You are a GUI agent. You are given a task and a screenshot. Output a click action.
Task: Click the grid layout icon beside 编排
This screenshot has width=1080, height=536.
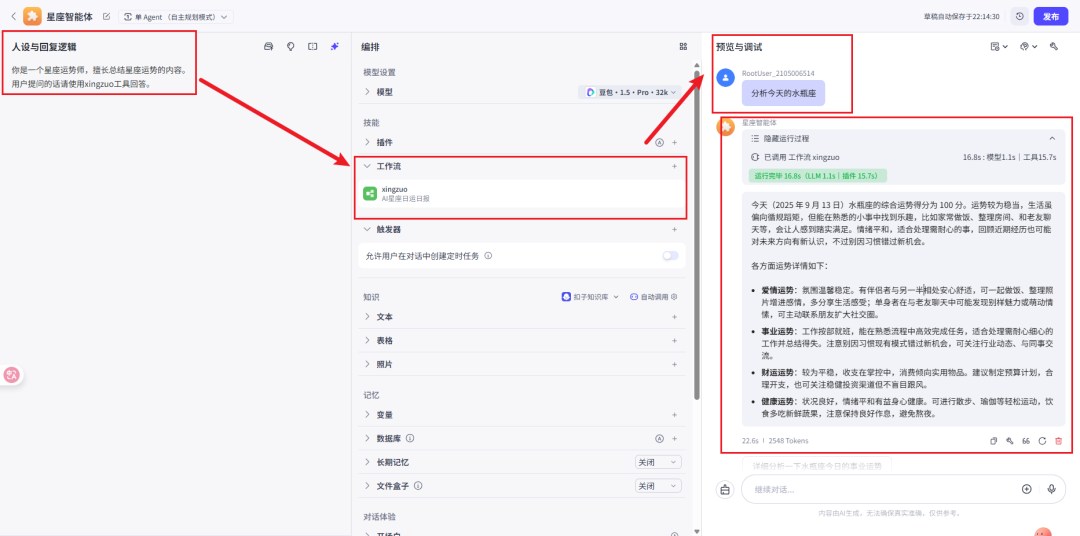683,47
